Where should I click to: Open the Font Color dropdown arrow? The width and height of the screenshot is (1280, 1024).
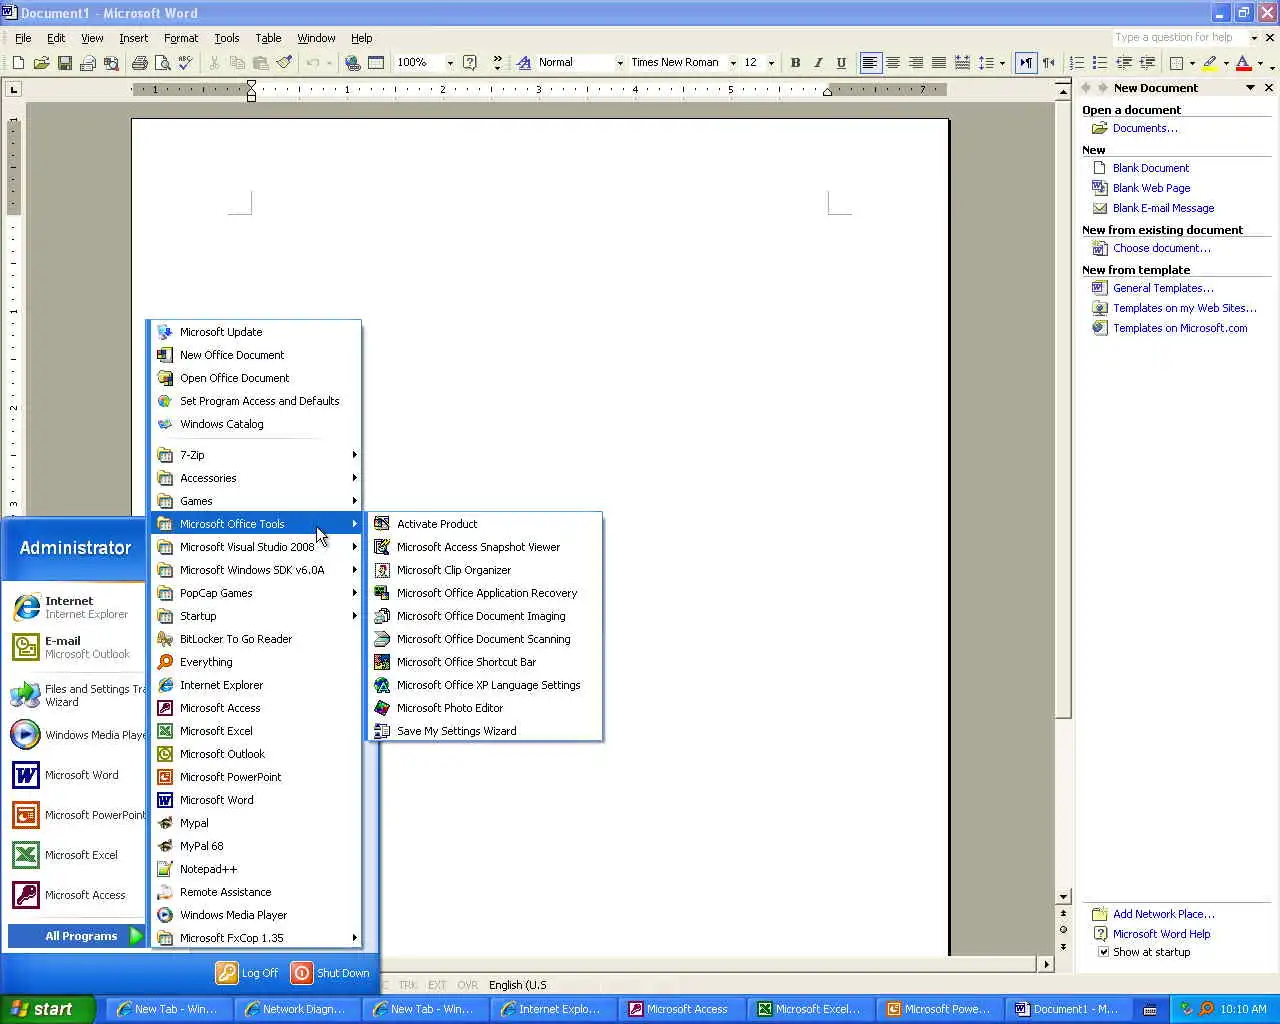1259,63
